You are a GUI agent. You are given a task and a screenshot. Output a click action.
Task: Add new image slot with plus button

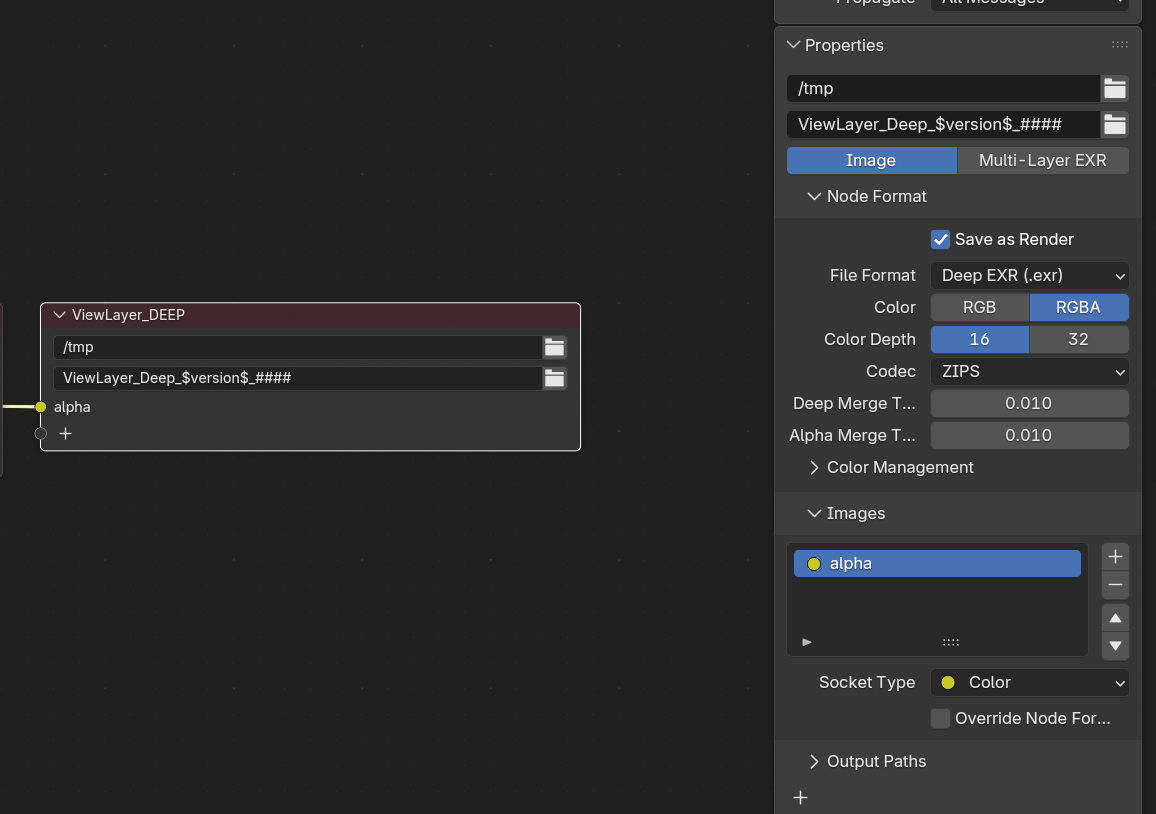coord(1115,557)
